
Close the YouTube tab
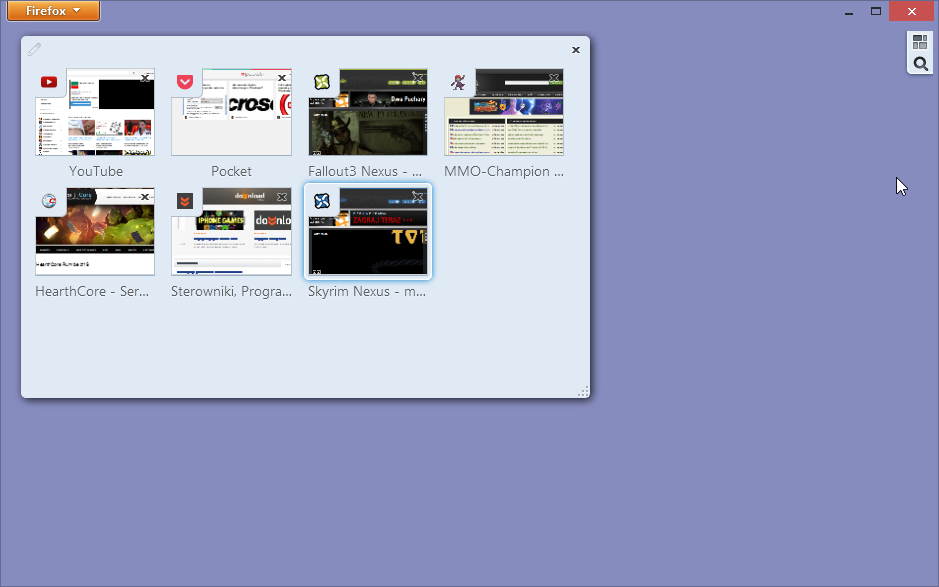[145, 78]
